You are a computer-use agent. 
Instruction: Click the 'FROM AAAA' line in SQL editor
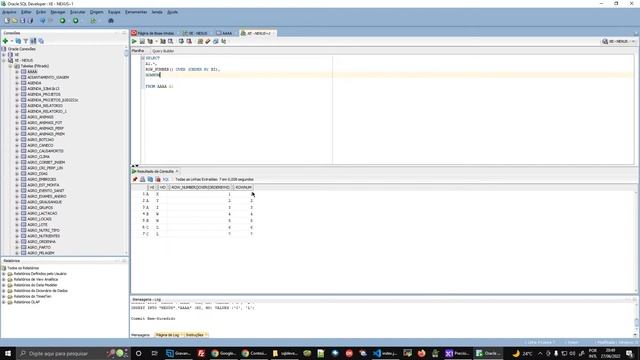[x=159, y=87]
